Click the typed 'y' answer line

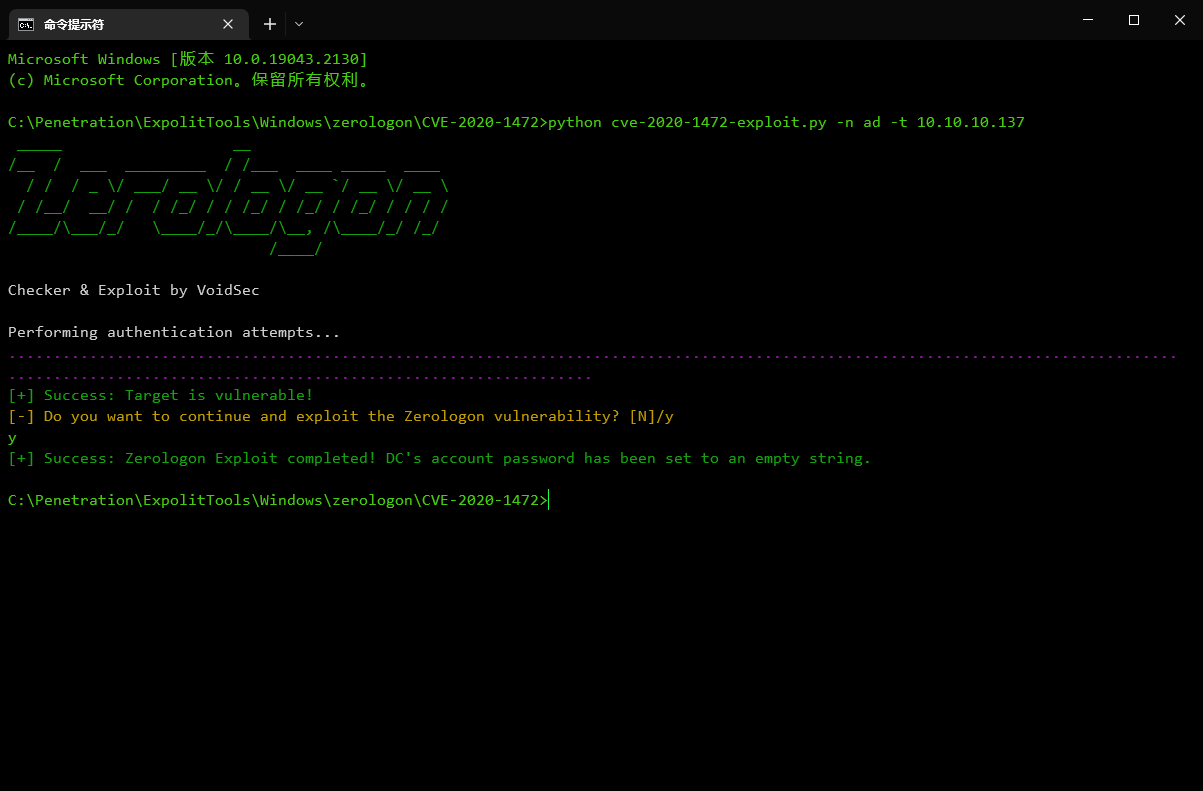[x=12, y=438]
